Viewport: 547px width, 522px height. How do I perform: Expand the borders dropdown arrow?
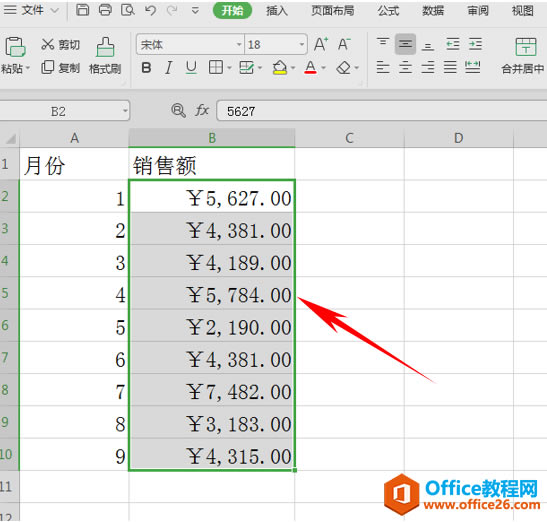point(229,68)
